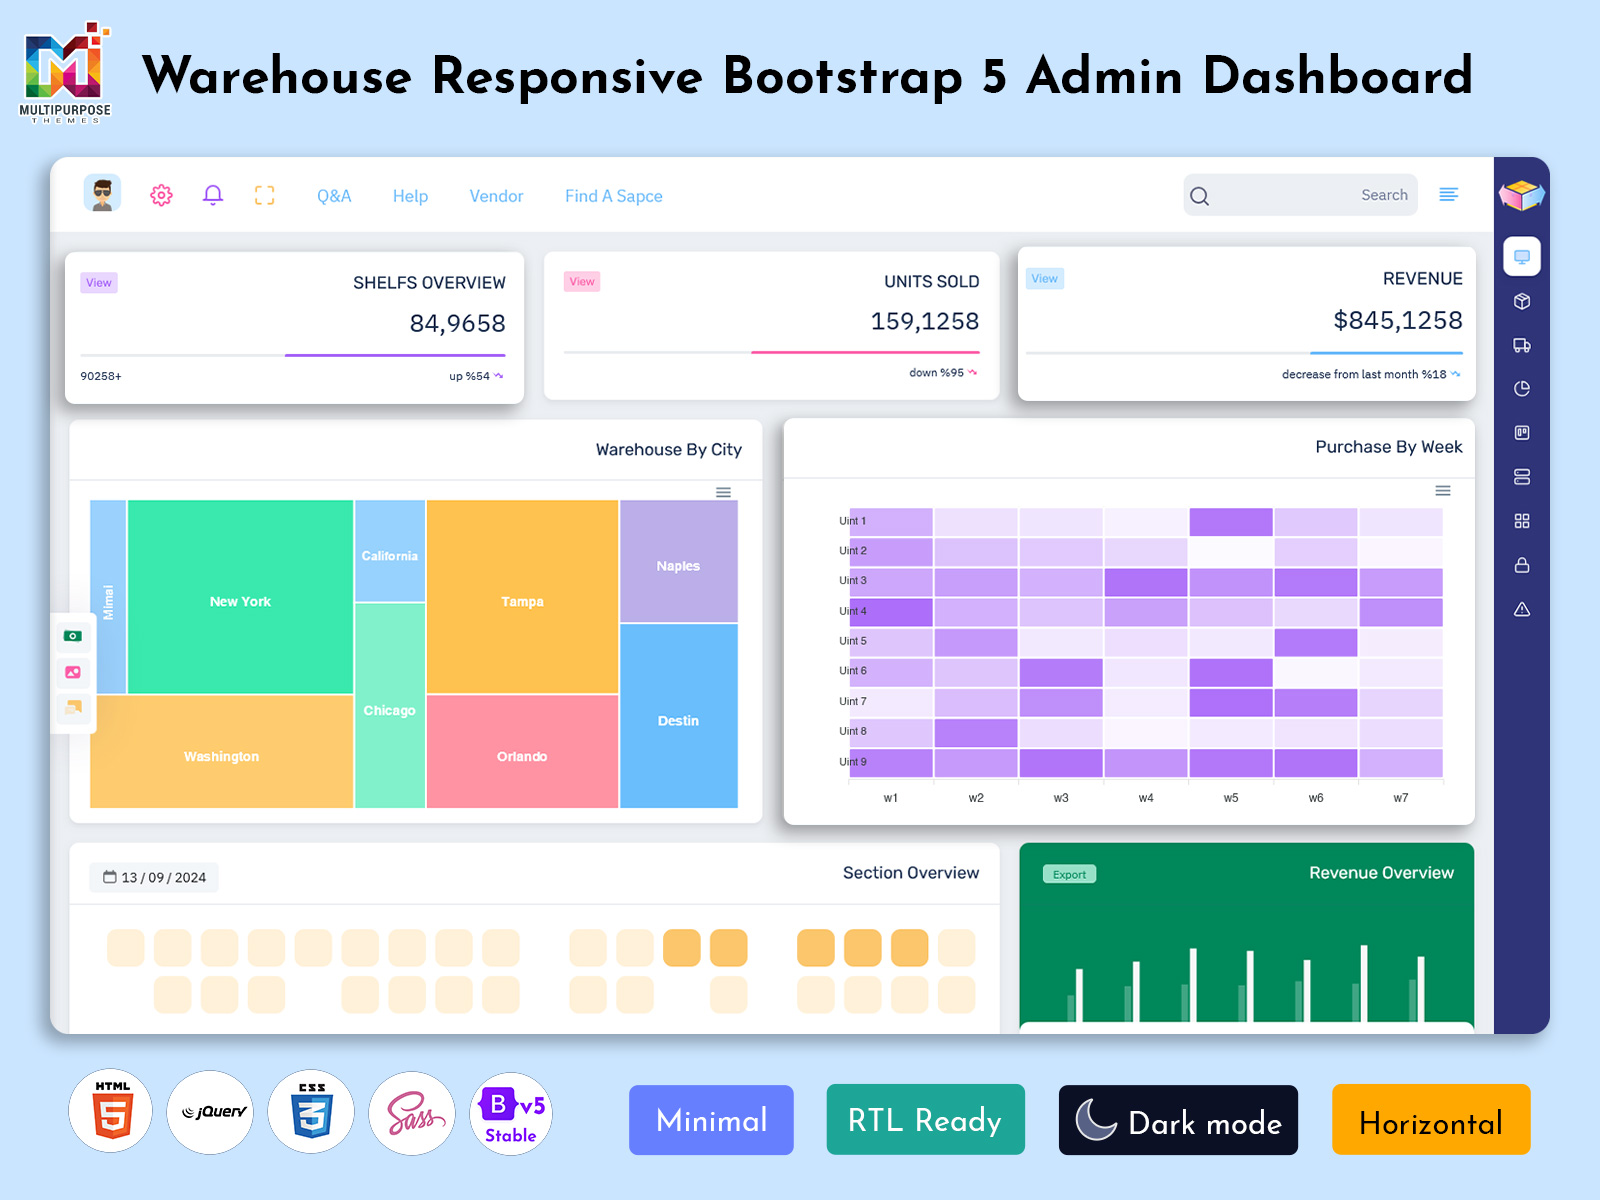Viewport: 1600px width, 1200px height.
Task: Select the settings gear icon
Action: pyautogui.click(x=161, y=195)
